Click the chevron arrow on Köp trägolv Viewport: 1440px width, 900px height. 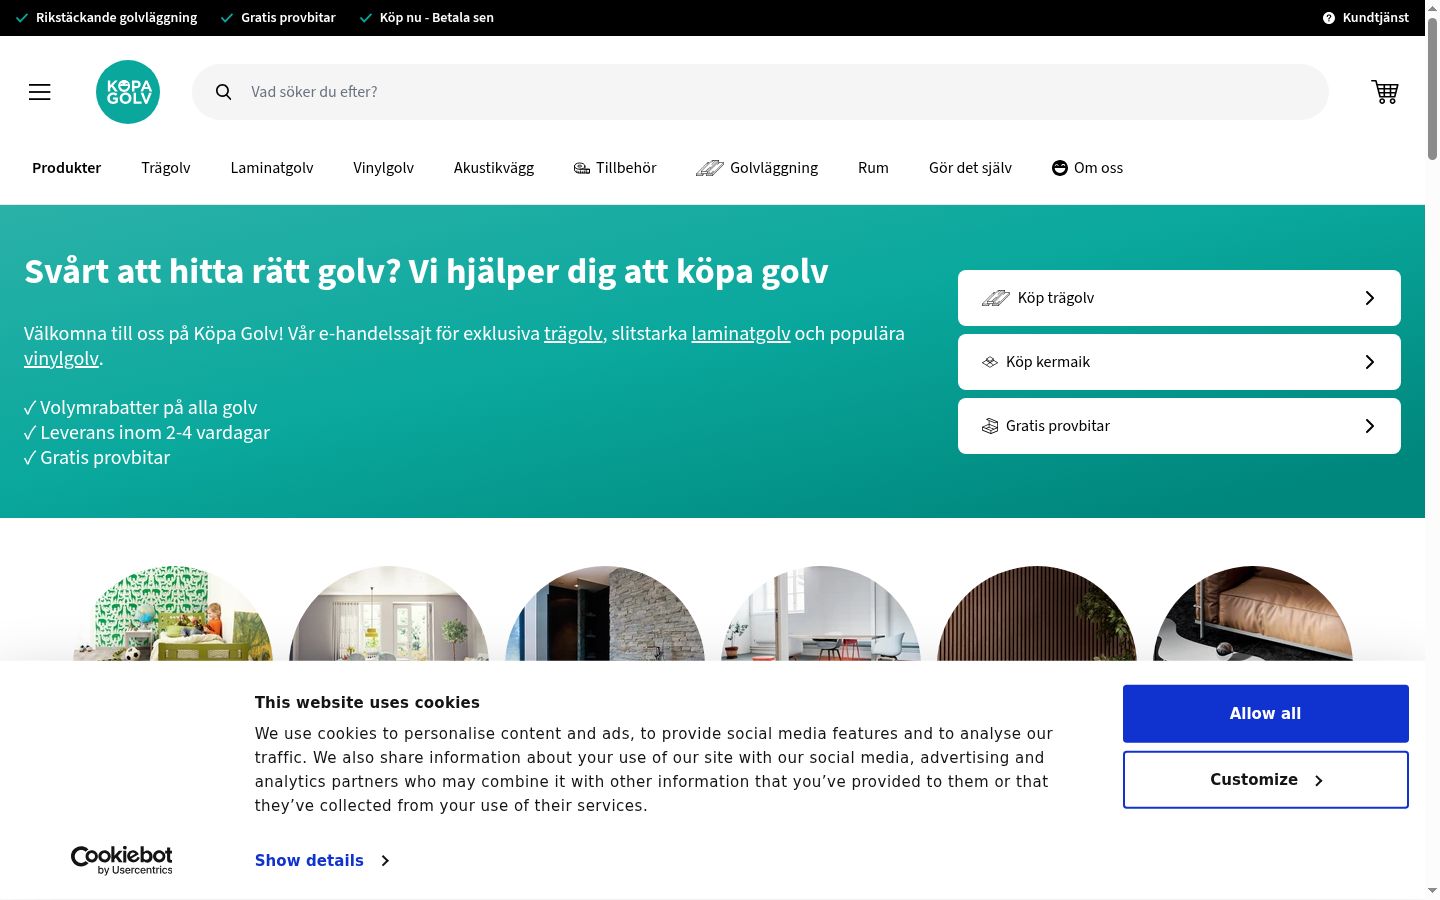tap(1370, 298)
